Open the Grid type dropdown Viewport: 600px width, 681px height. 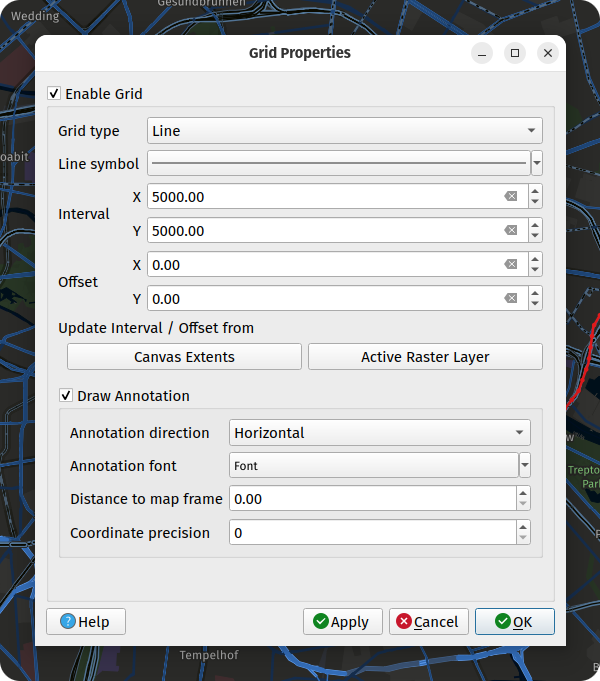[345, 131]
